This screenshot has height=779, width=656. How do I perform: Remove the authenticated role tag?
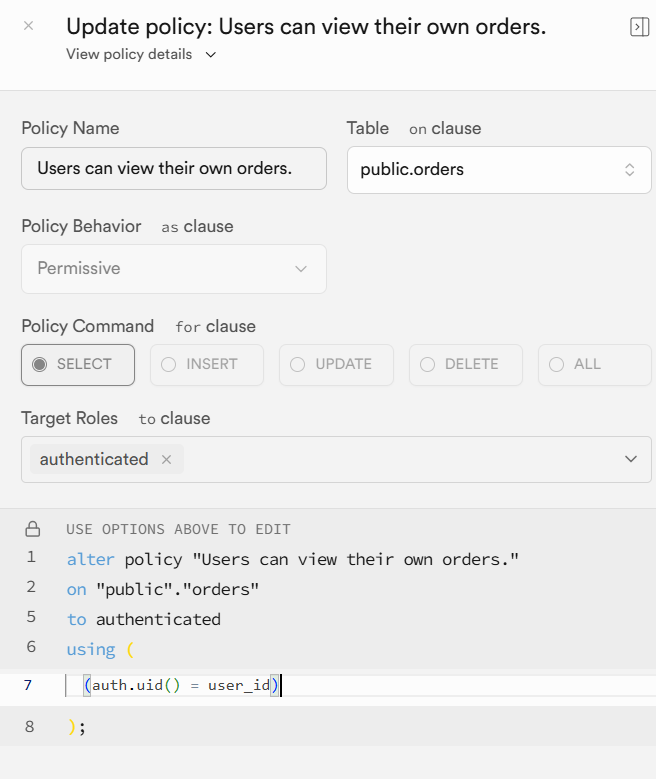point(167,460)
